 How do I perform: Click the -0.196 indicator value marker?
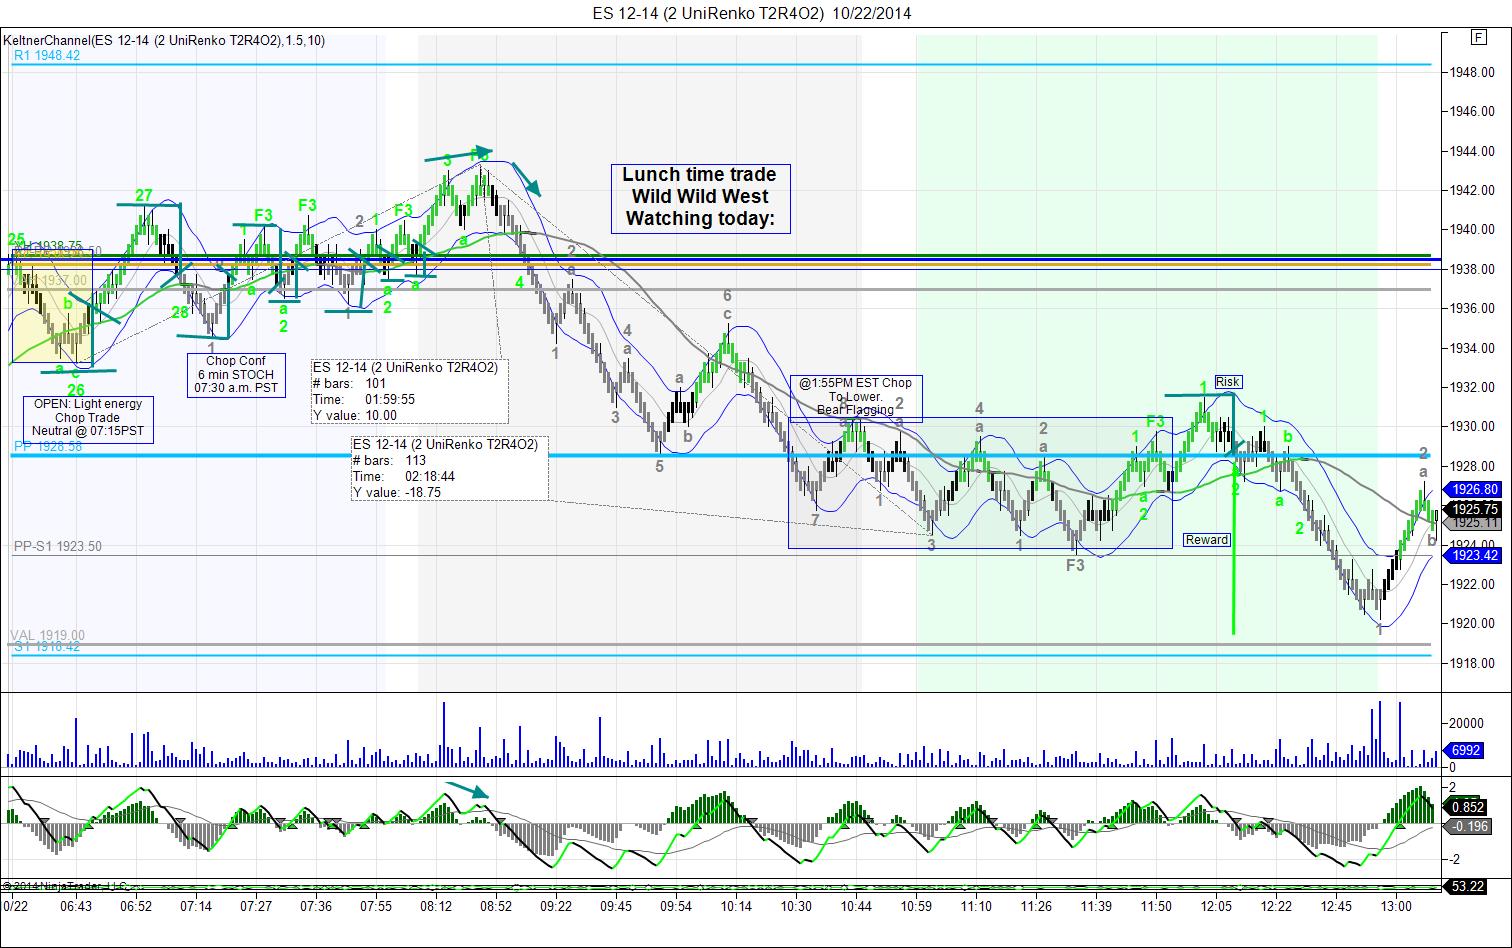(1469, 826)
